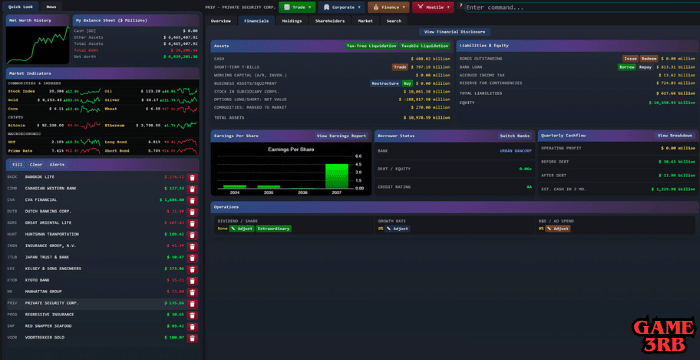Expand the red Hostile dropdown menu
The height and width of the screenshot is (360, 700).
click(433, 7)
